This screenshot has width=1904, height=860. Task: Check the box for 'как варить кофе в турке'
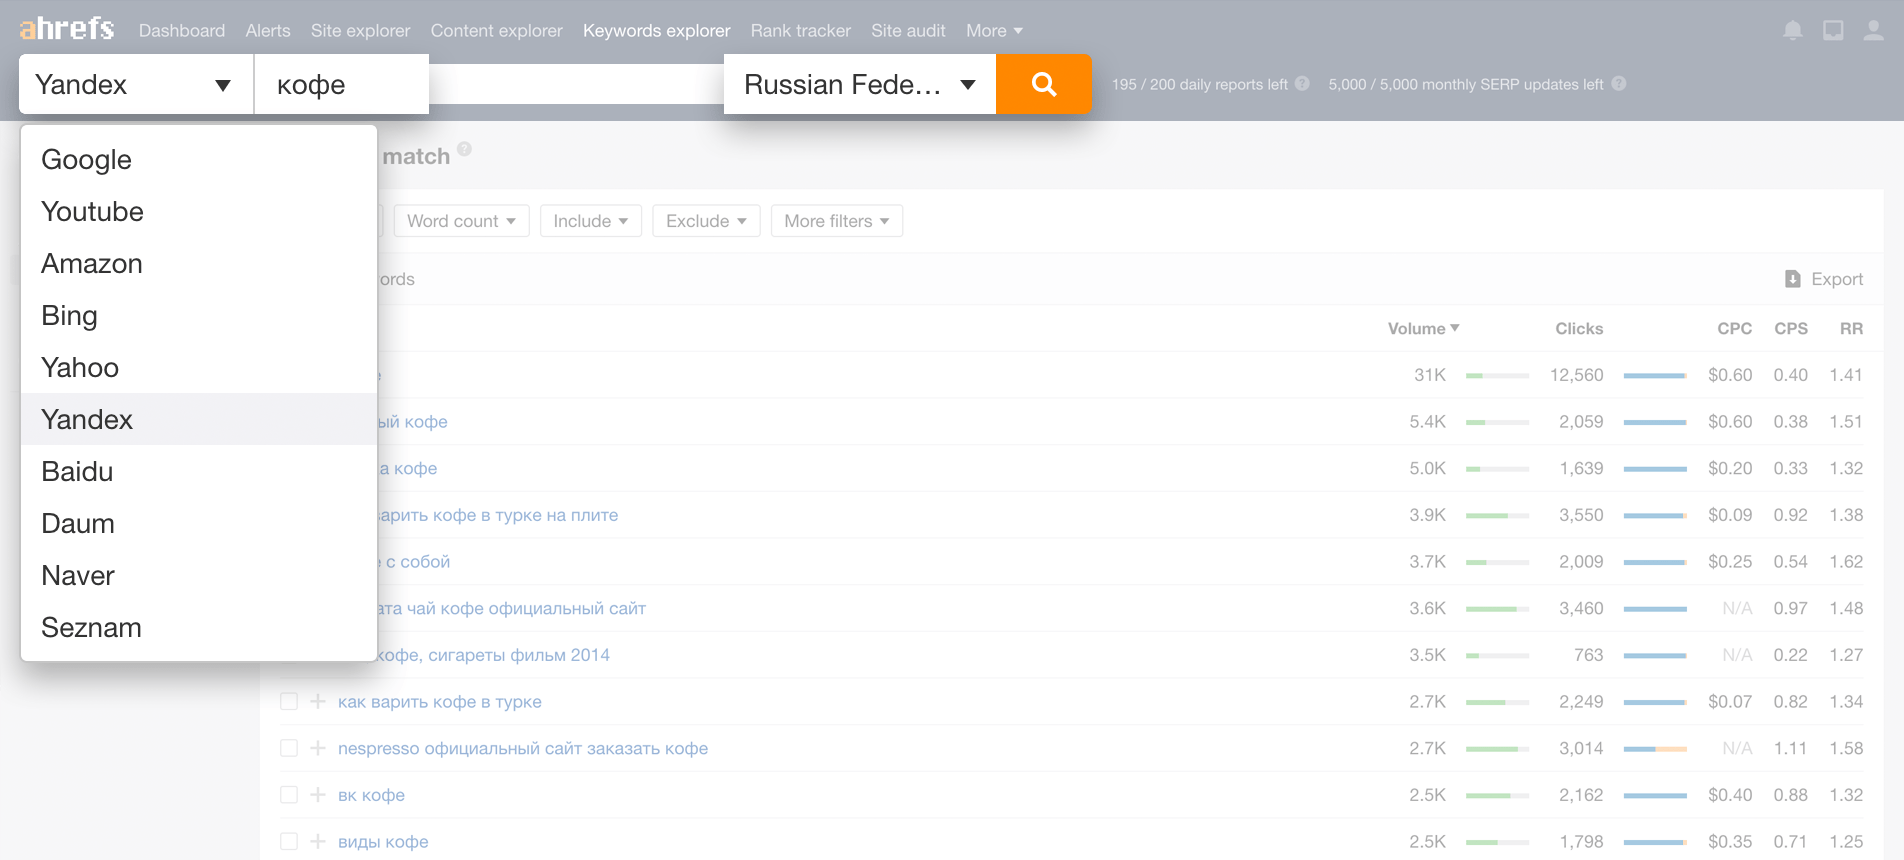(x=289, y=702)
